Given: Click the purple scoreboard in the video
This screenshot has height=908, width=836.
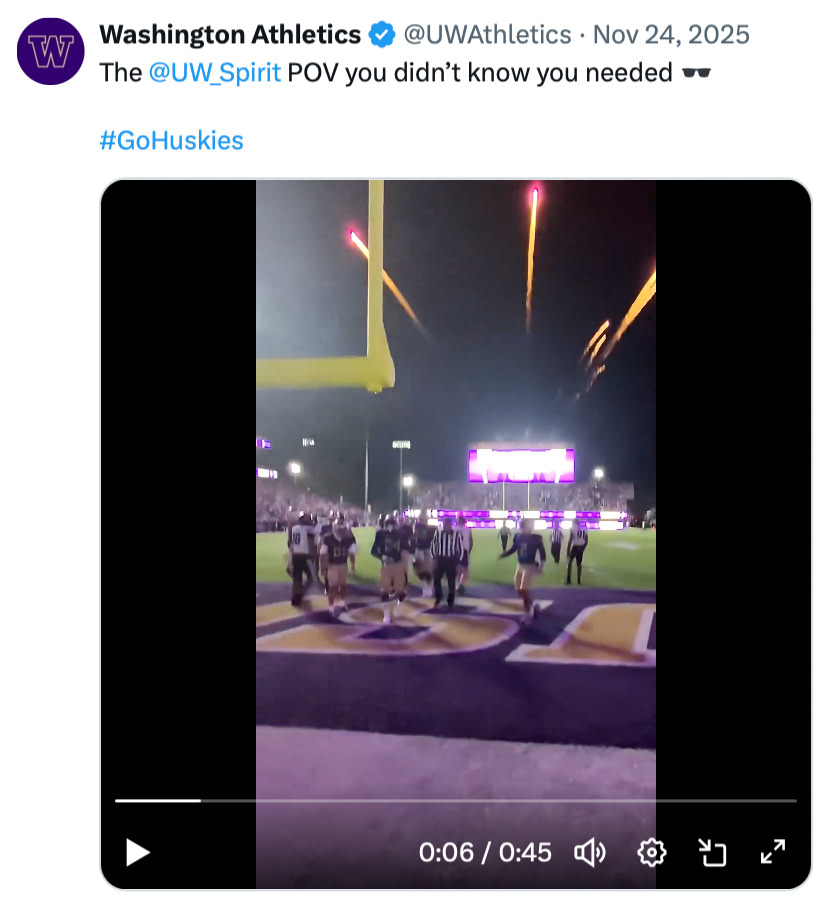Looking at the screenshot, I should pos(521,465).
